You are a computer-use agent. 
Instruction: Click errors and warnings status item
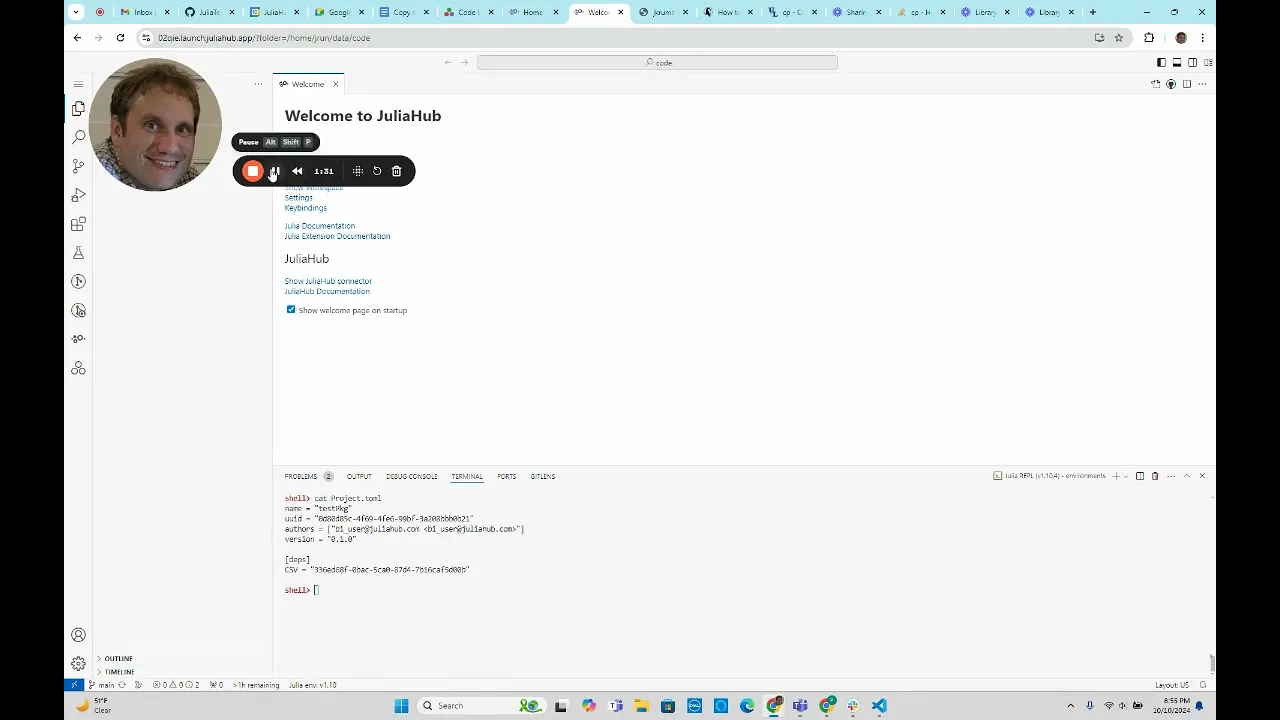point(176,685)
